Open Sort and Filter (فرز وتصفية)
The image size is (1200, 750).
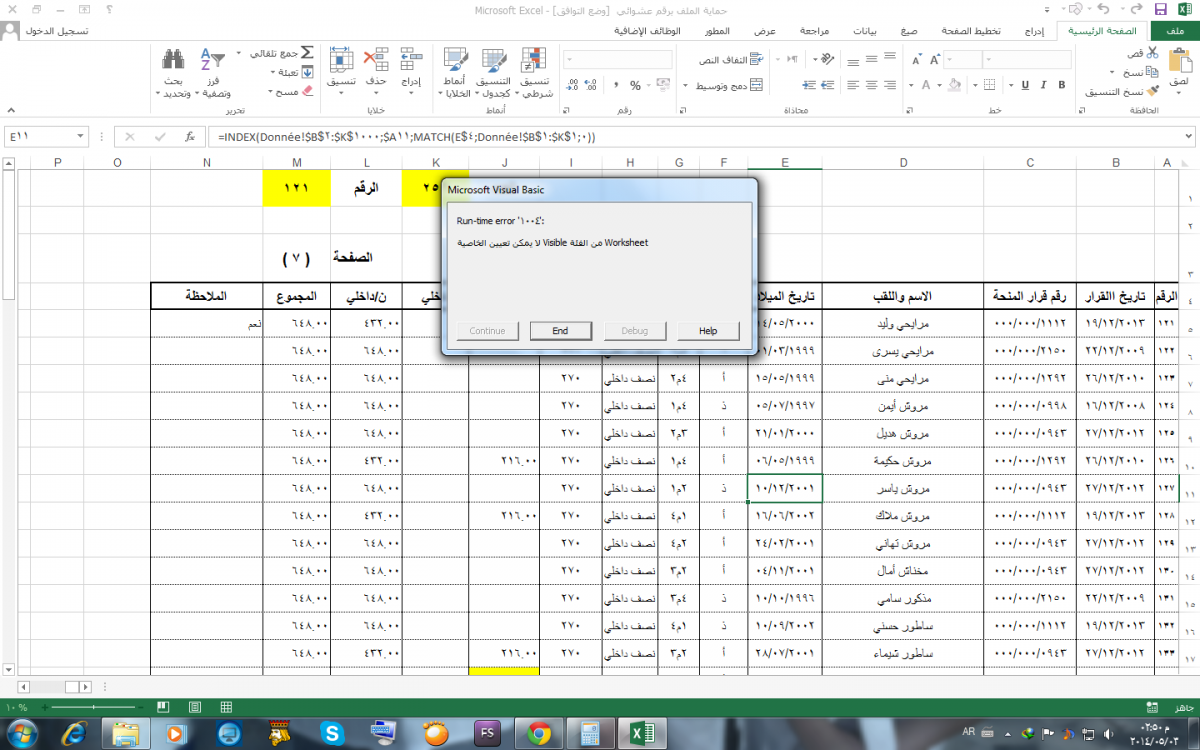pyautogui.click(x=213, y=72)
